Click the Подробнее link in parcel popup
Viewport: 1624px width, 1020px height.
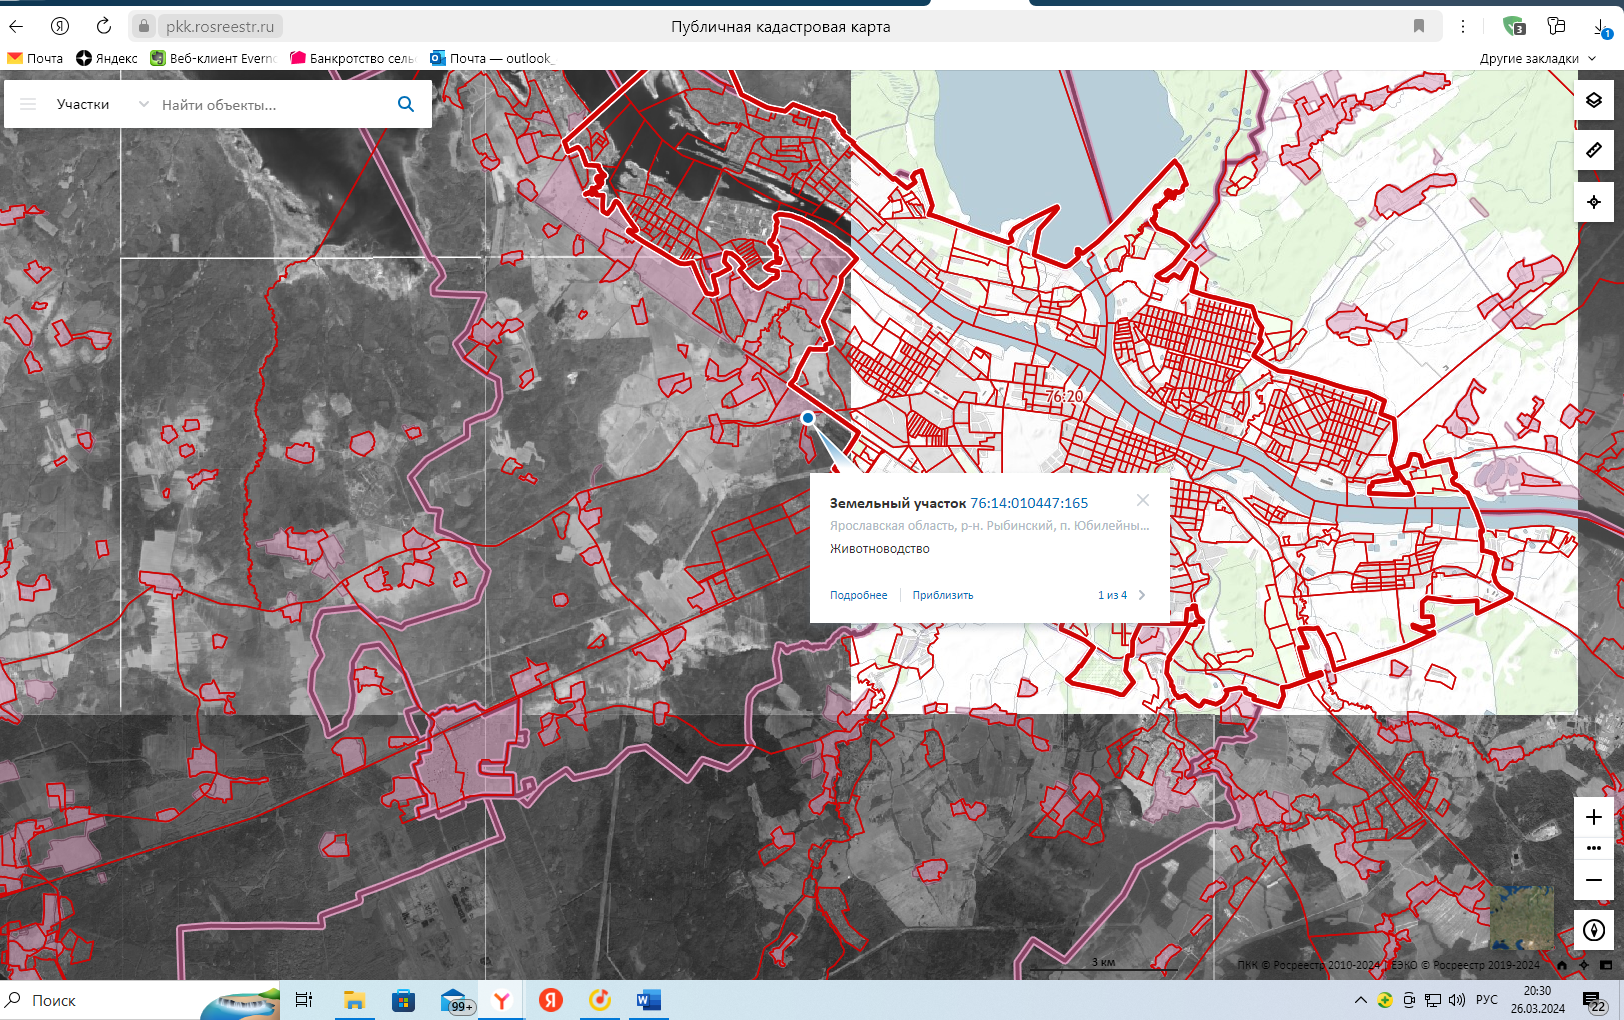858,595
